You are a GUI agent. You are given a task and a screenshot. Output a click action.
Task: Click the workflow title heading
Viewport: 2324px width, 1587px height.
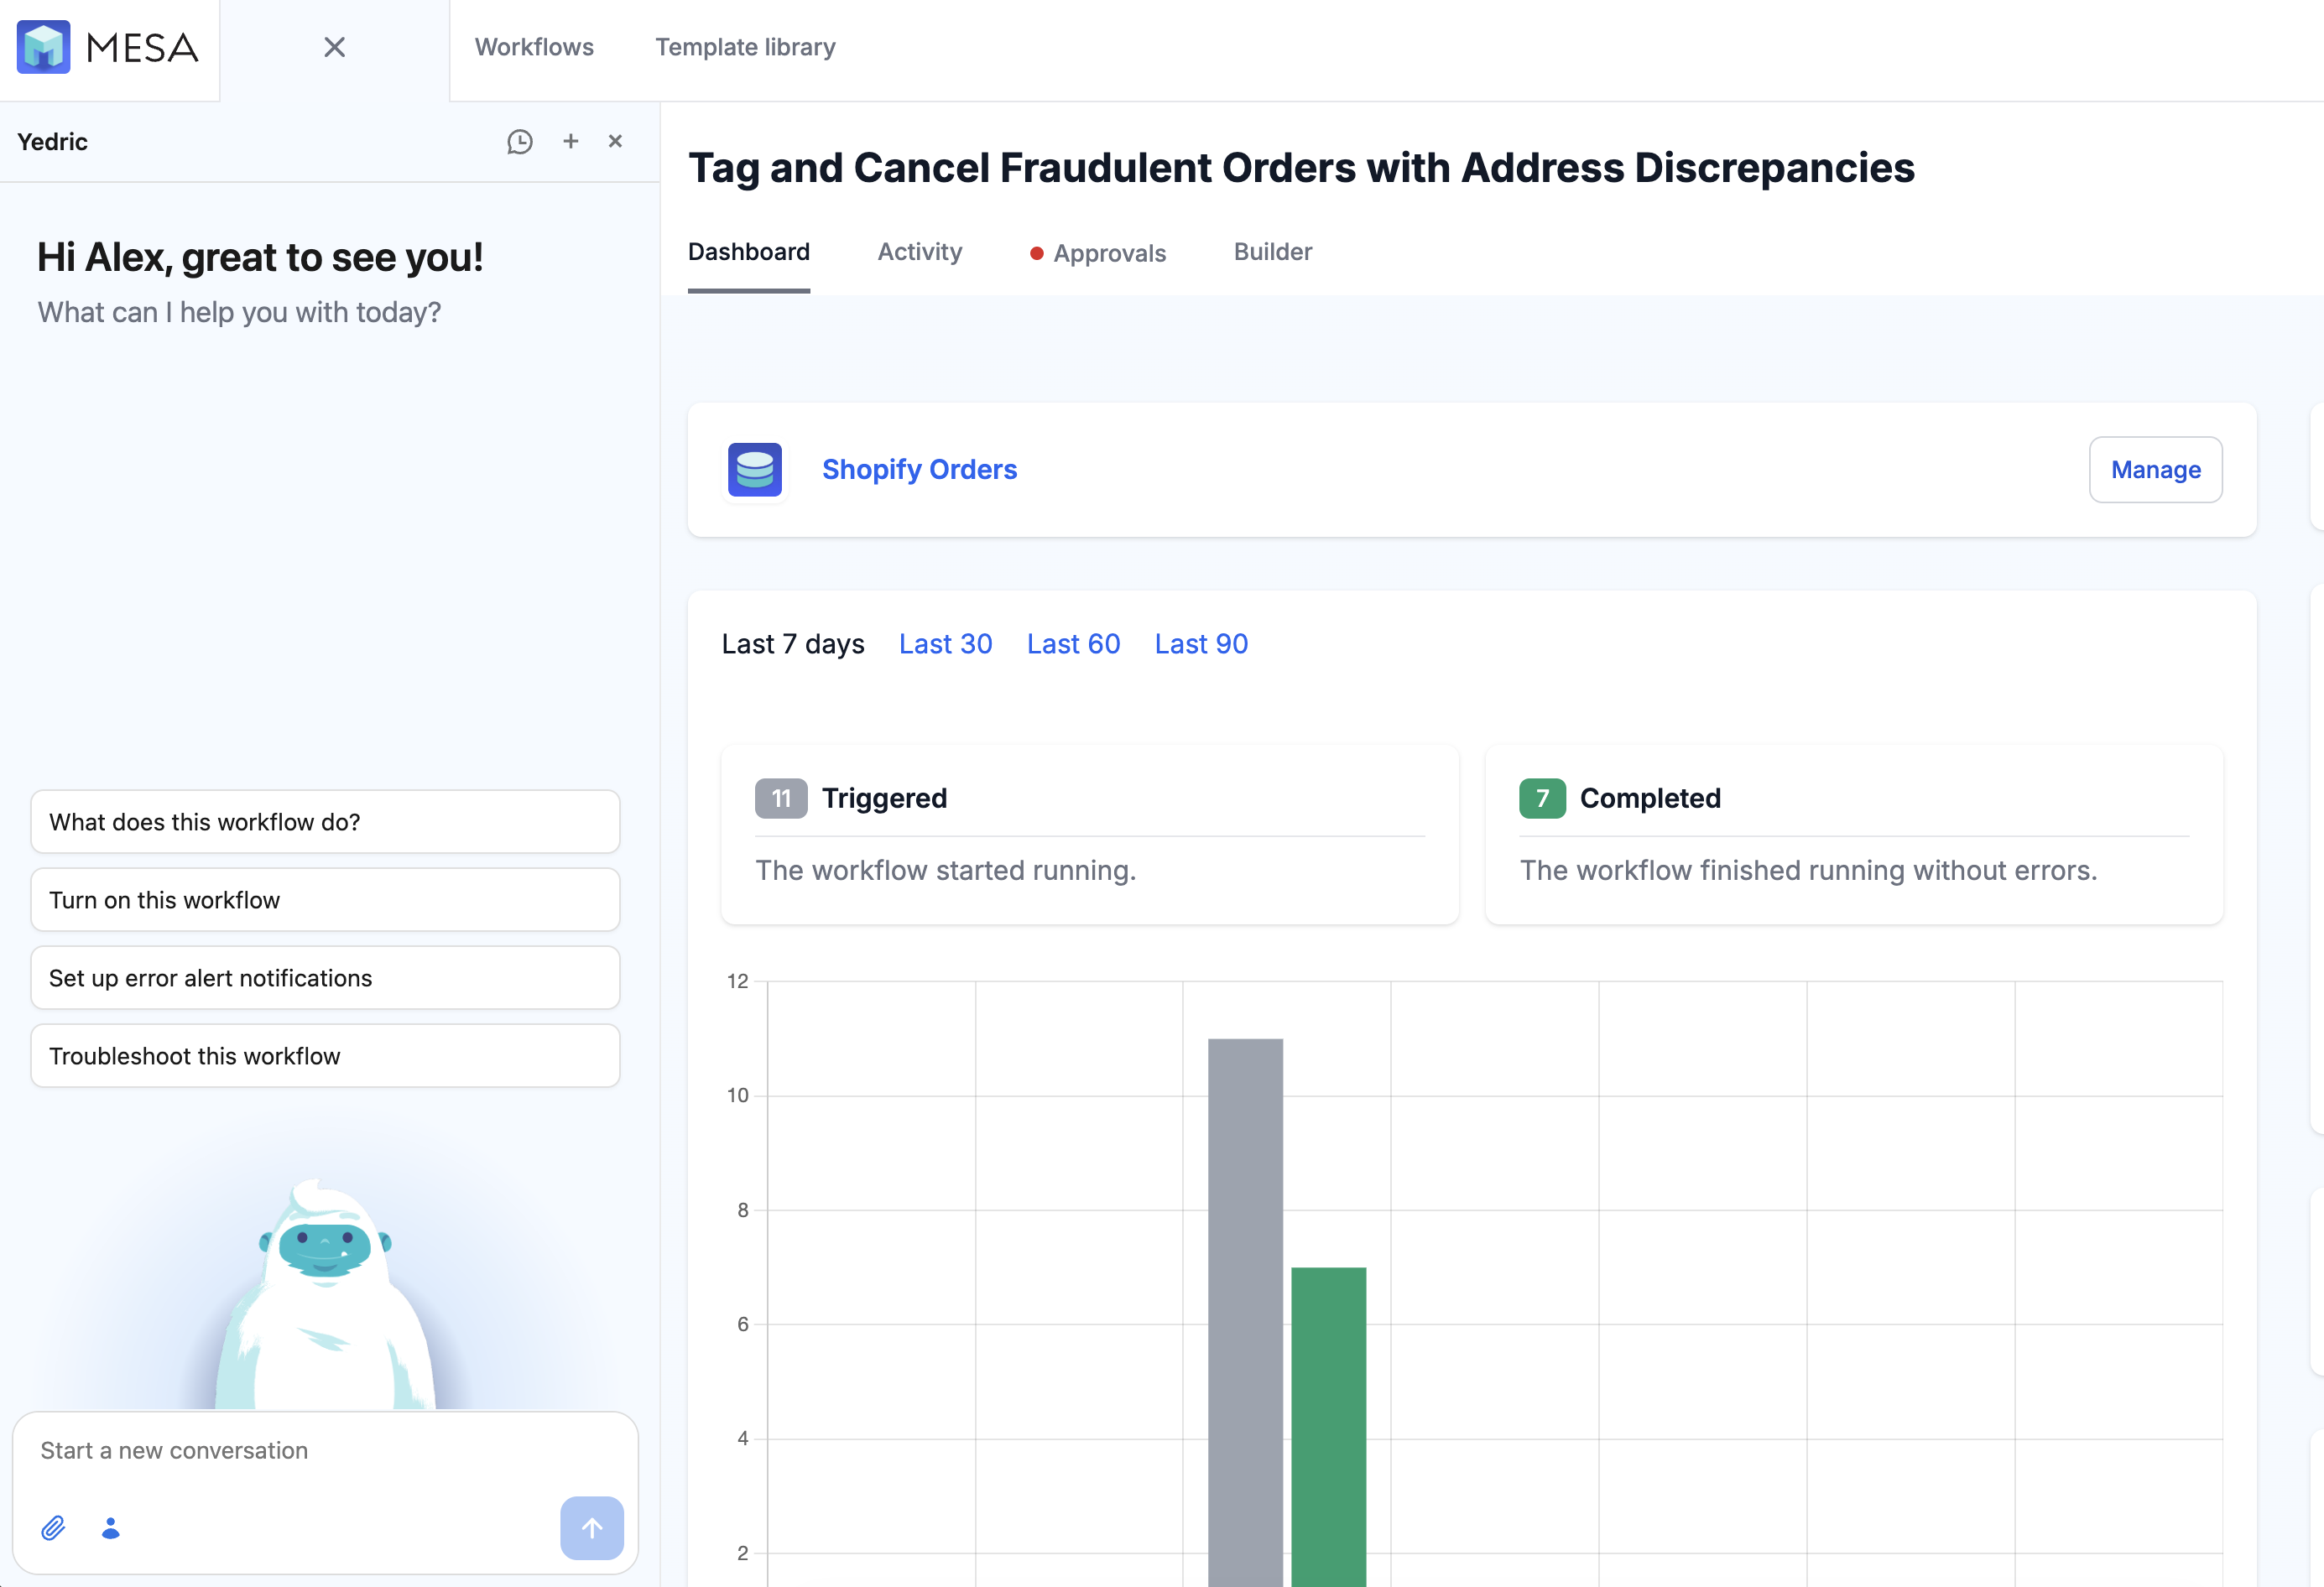(1301, 168)
